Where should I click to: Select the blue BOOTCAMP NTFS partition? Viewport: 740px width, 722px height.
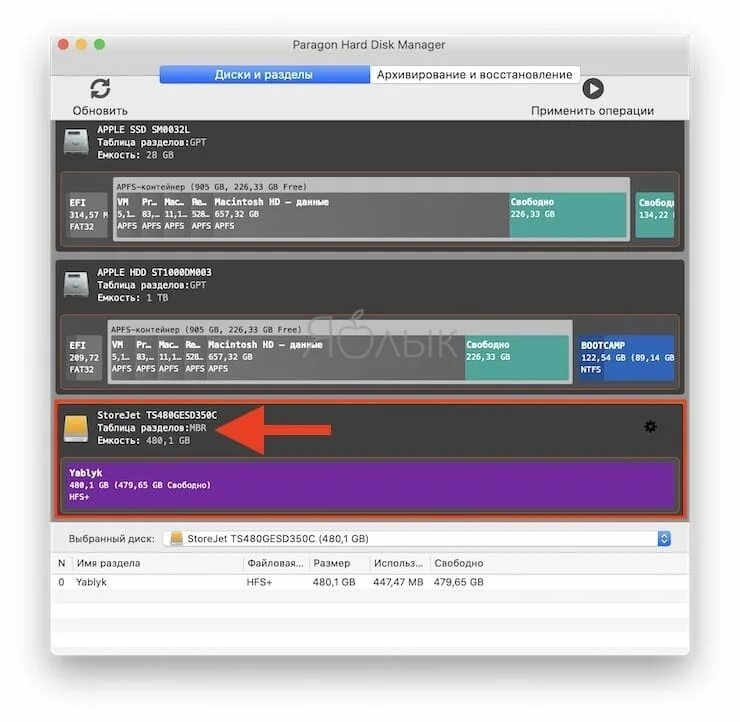(626, 358)
